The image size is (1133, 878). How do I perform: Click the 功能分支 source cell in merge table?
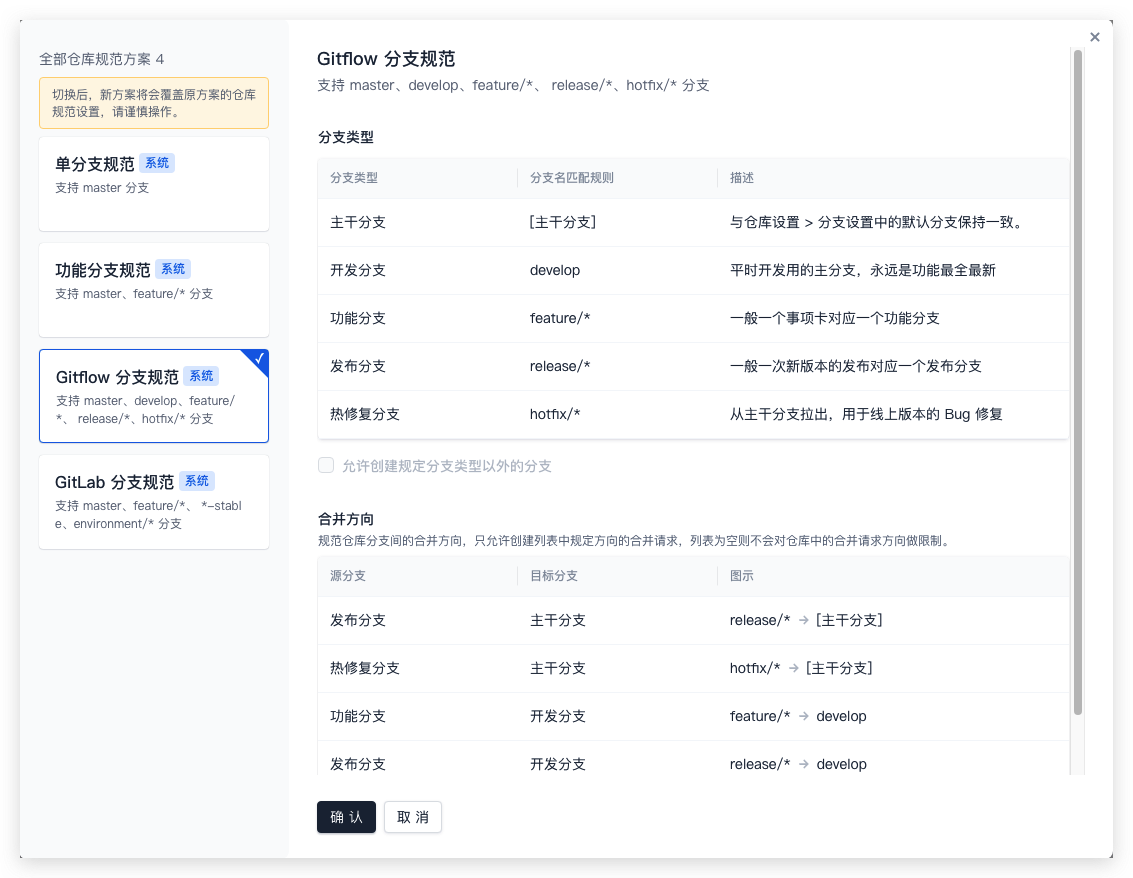pos(358,716)
